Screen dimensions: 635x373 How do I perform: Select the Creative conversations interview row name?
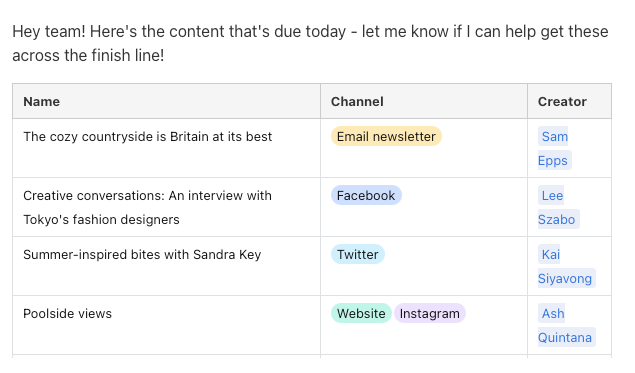pos(147,207)
